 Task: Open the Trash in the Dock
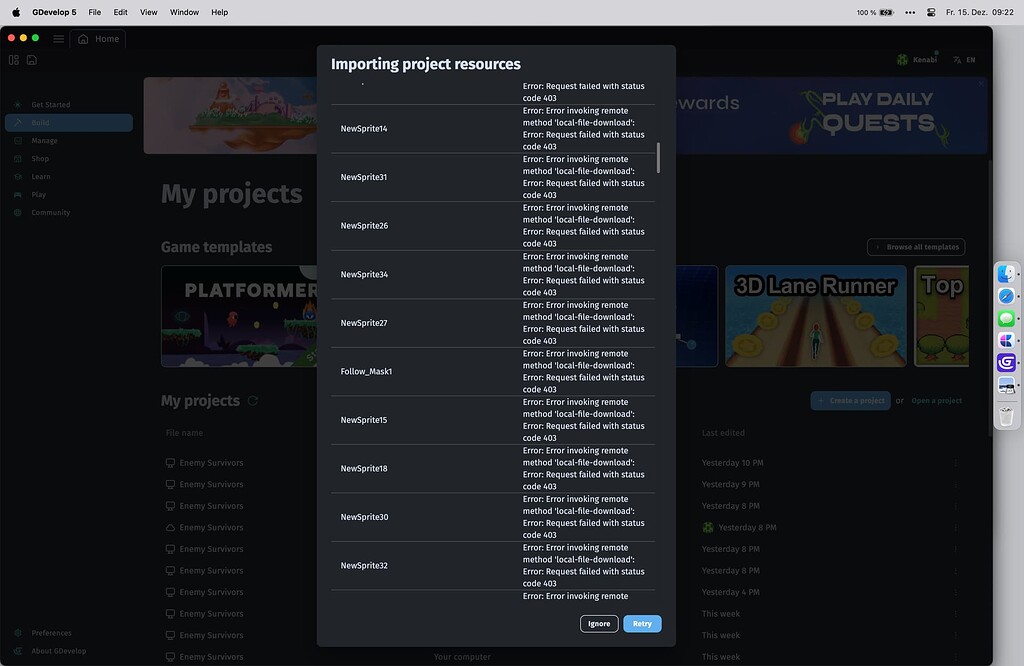pyautogui.click(x=1006, y=415)
